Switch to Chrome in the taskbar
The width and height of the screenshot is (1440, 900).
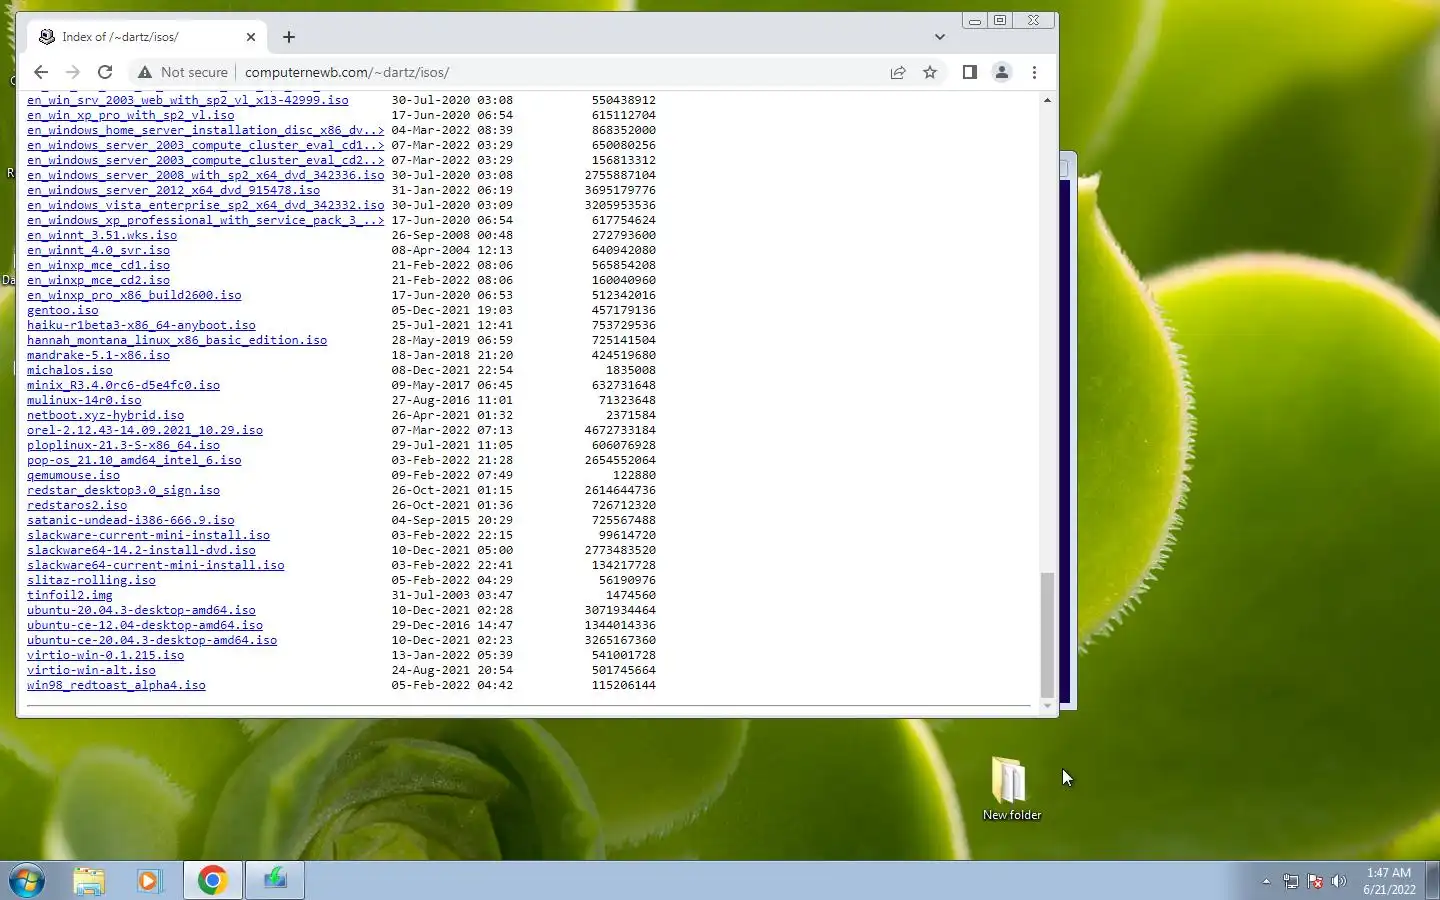tap(212, 881)
